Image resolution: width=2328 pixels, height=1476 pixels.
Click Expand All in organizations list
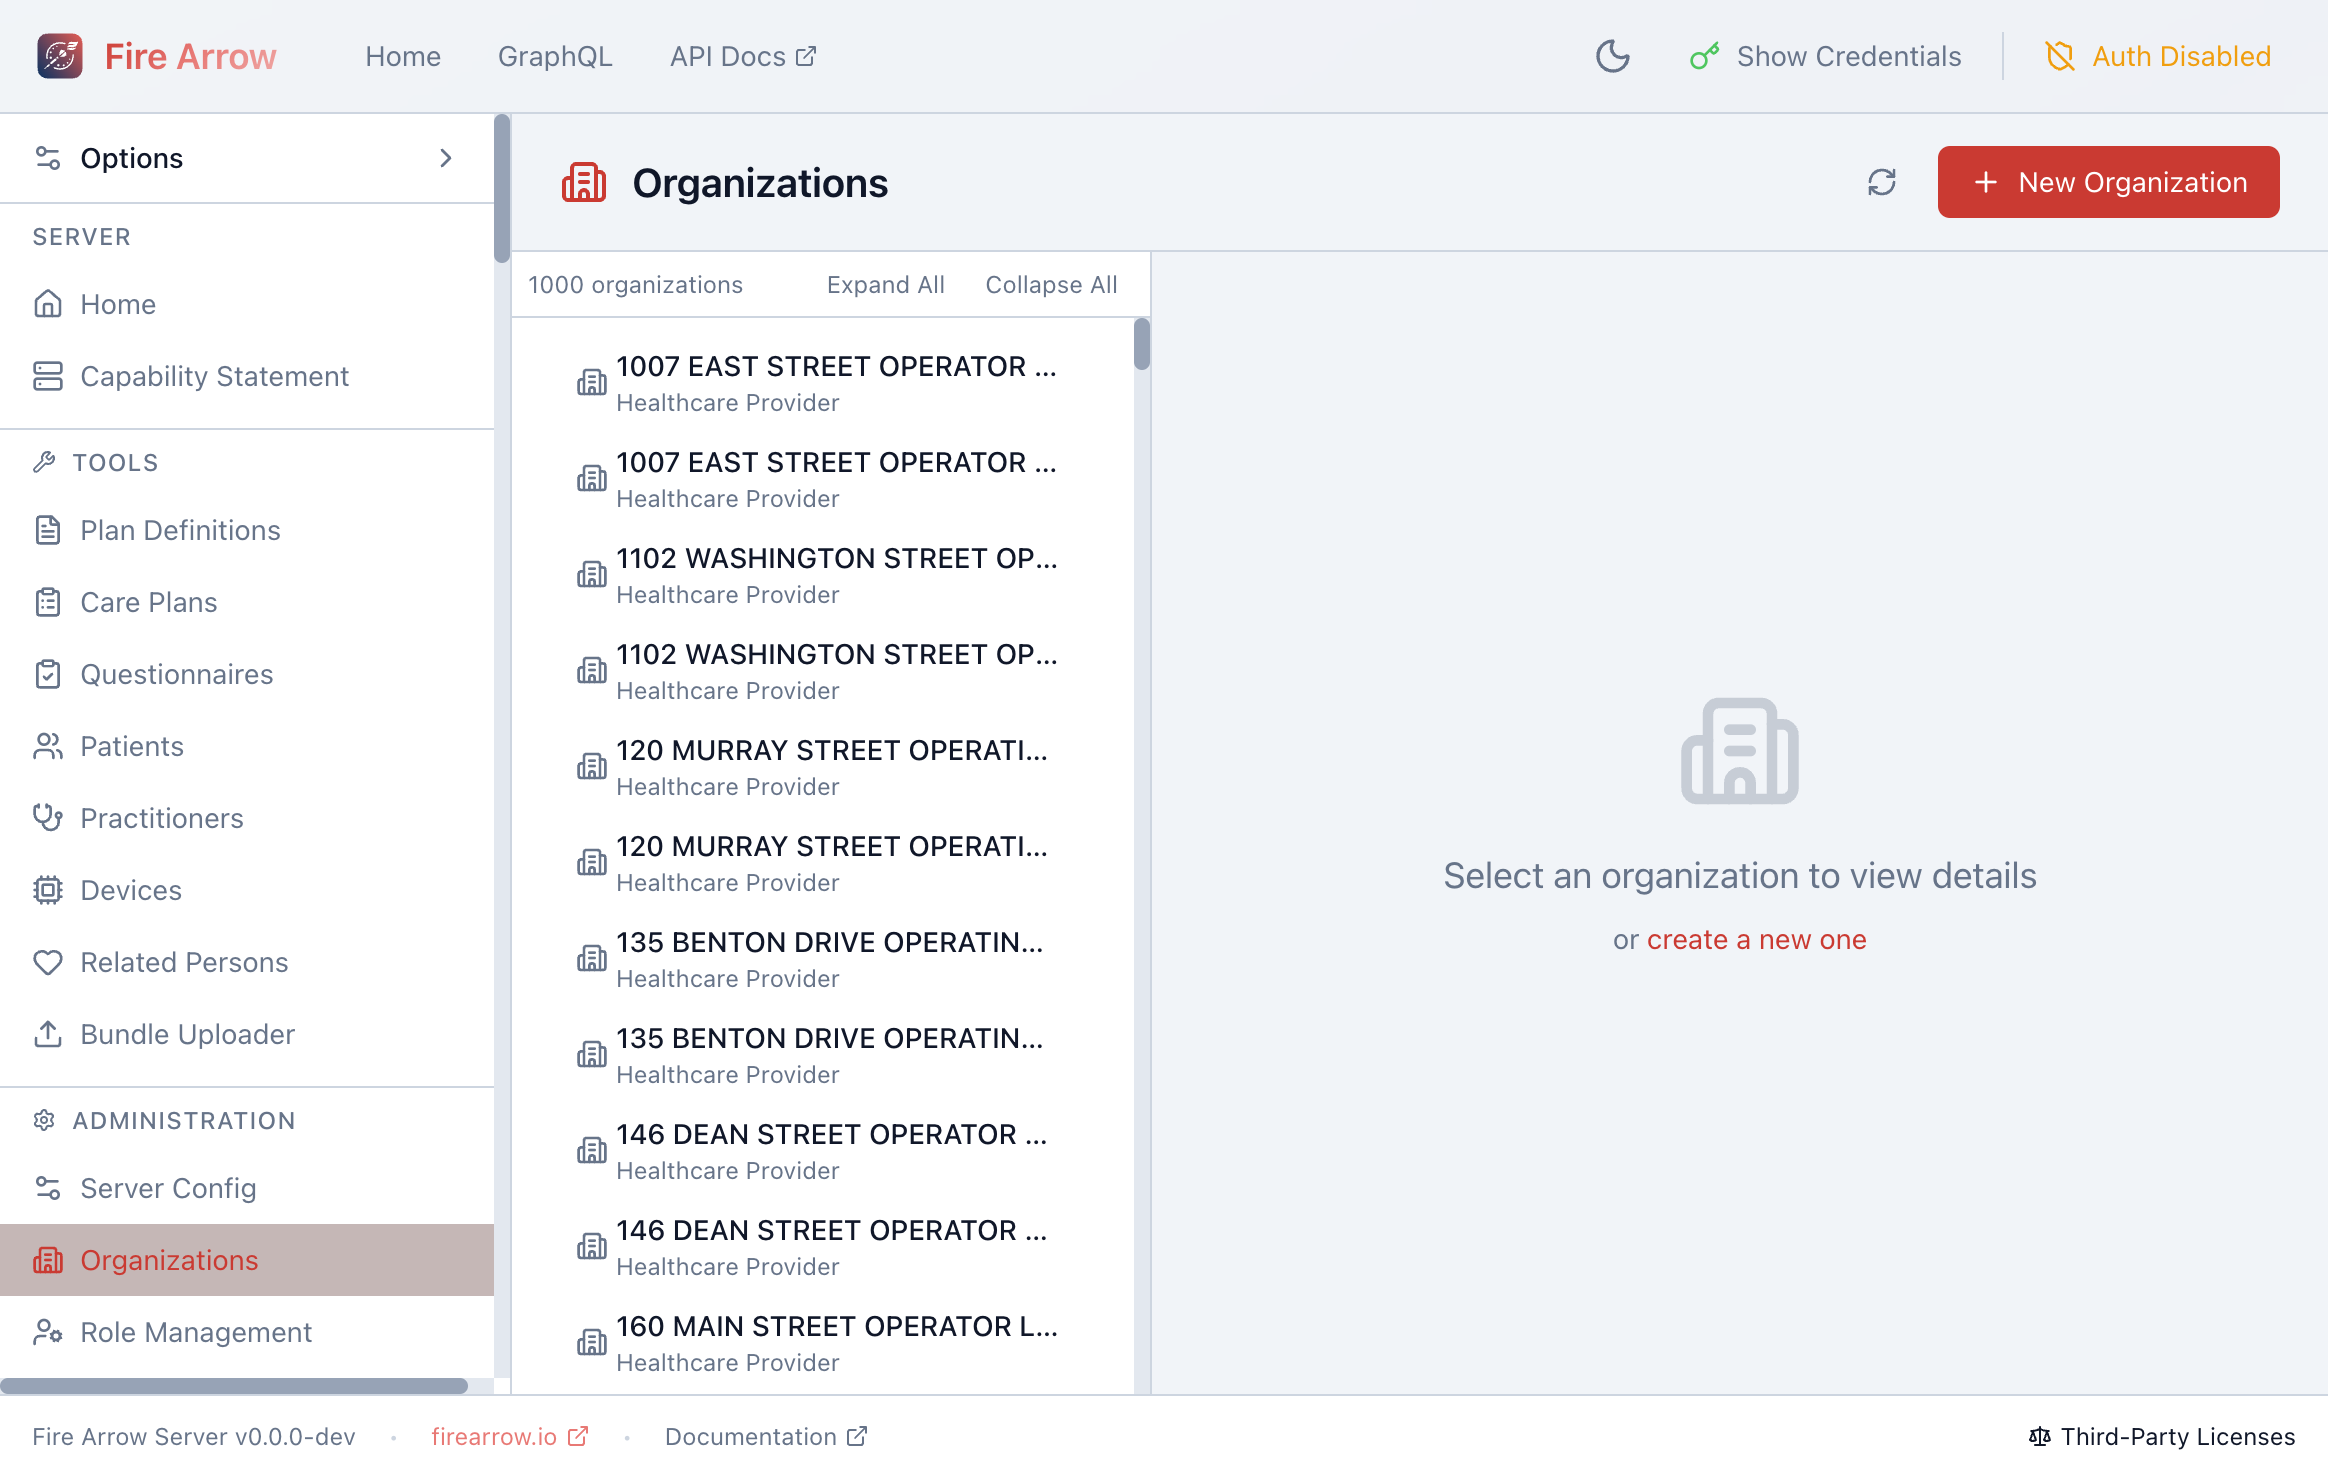tap(885, 284)
